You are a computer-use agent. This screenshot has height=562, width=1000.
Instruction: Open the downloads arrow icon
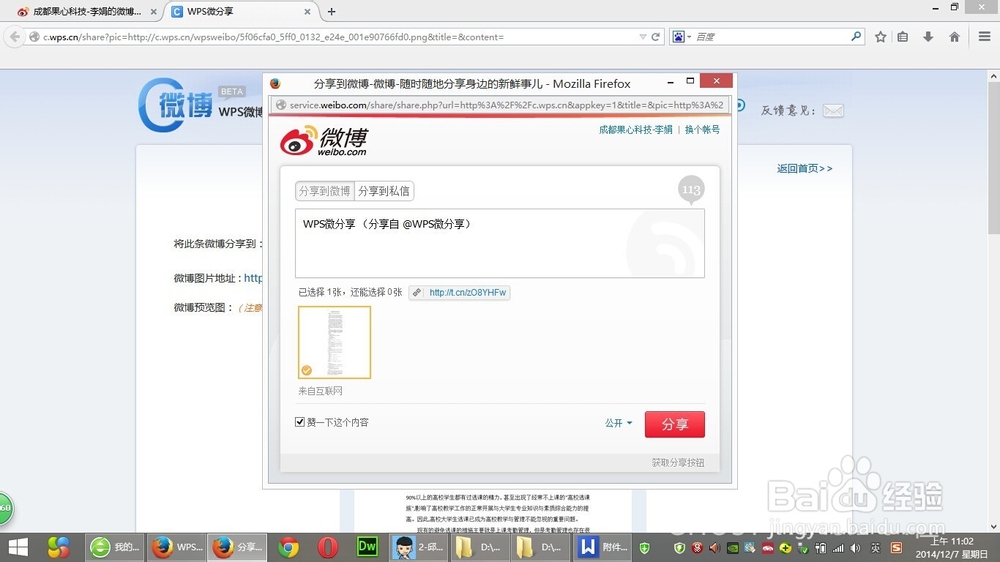tap(928, 37)
